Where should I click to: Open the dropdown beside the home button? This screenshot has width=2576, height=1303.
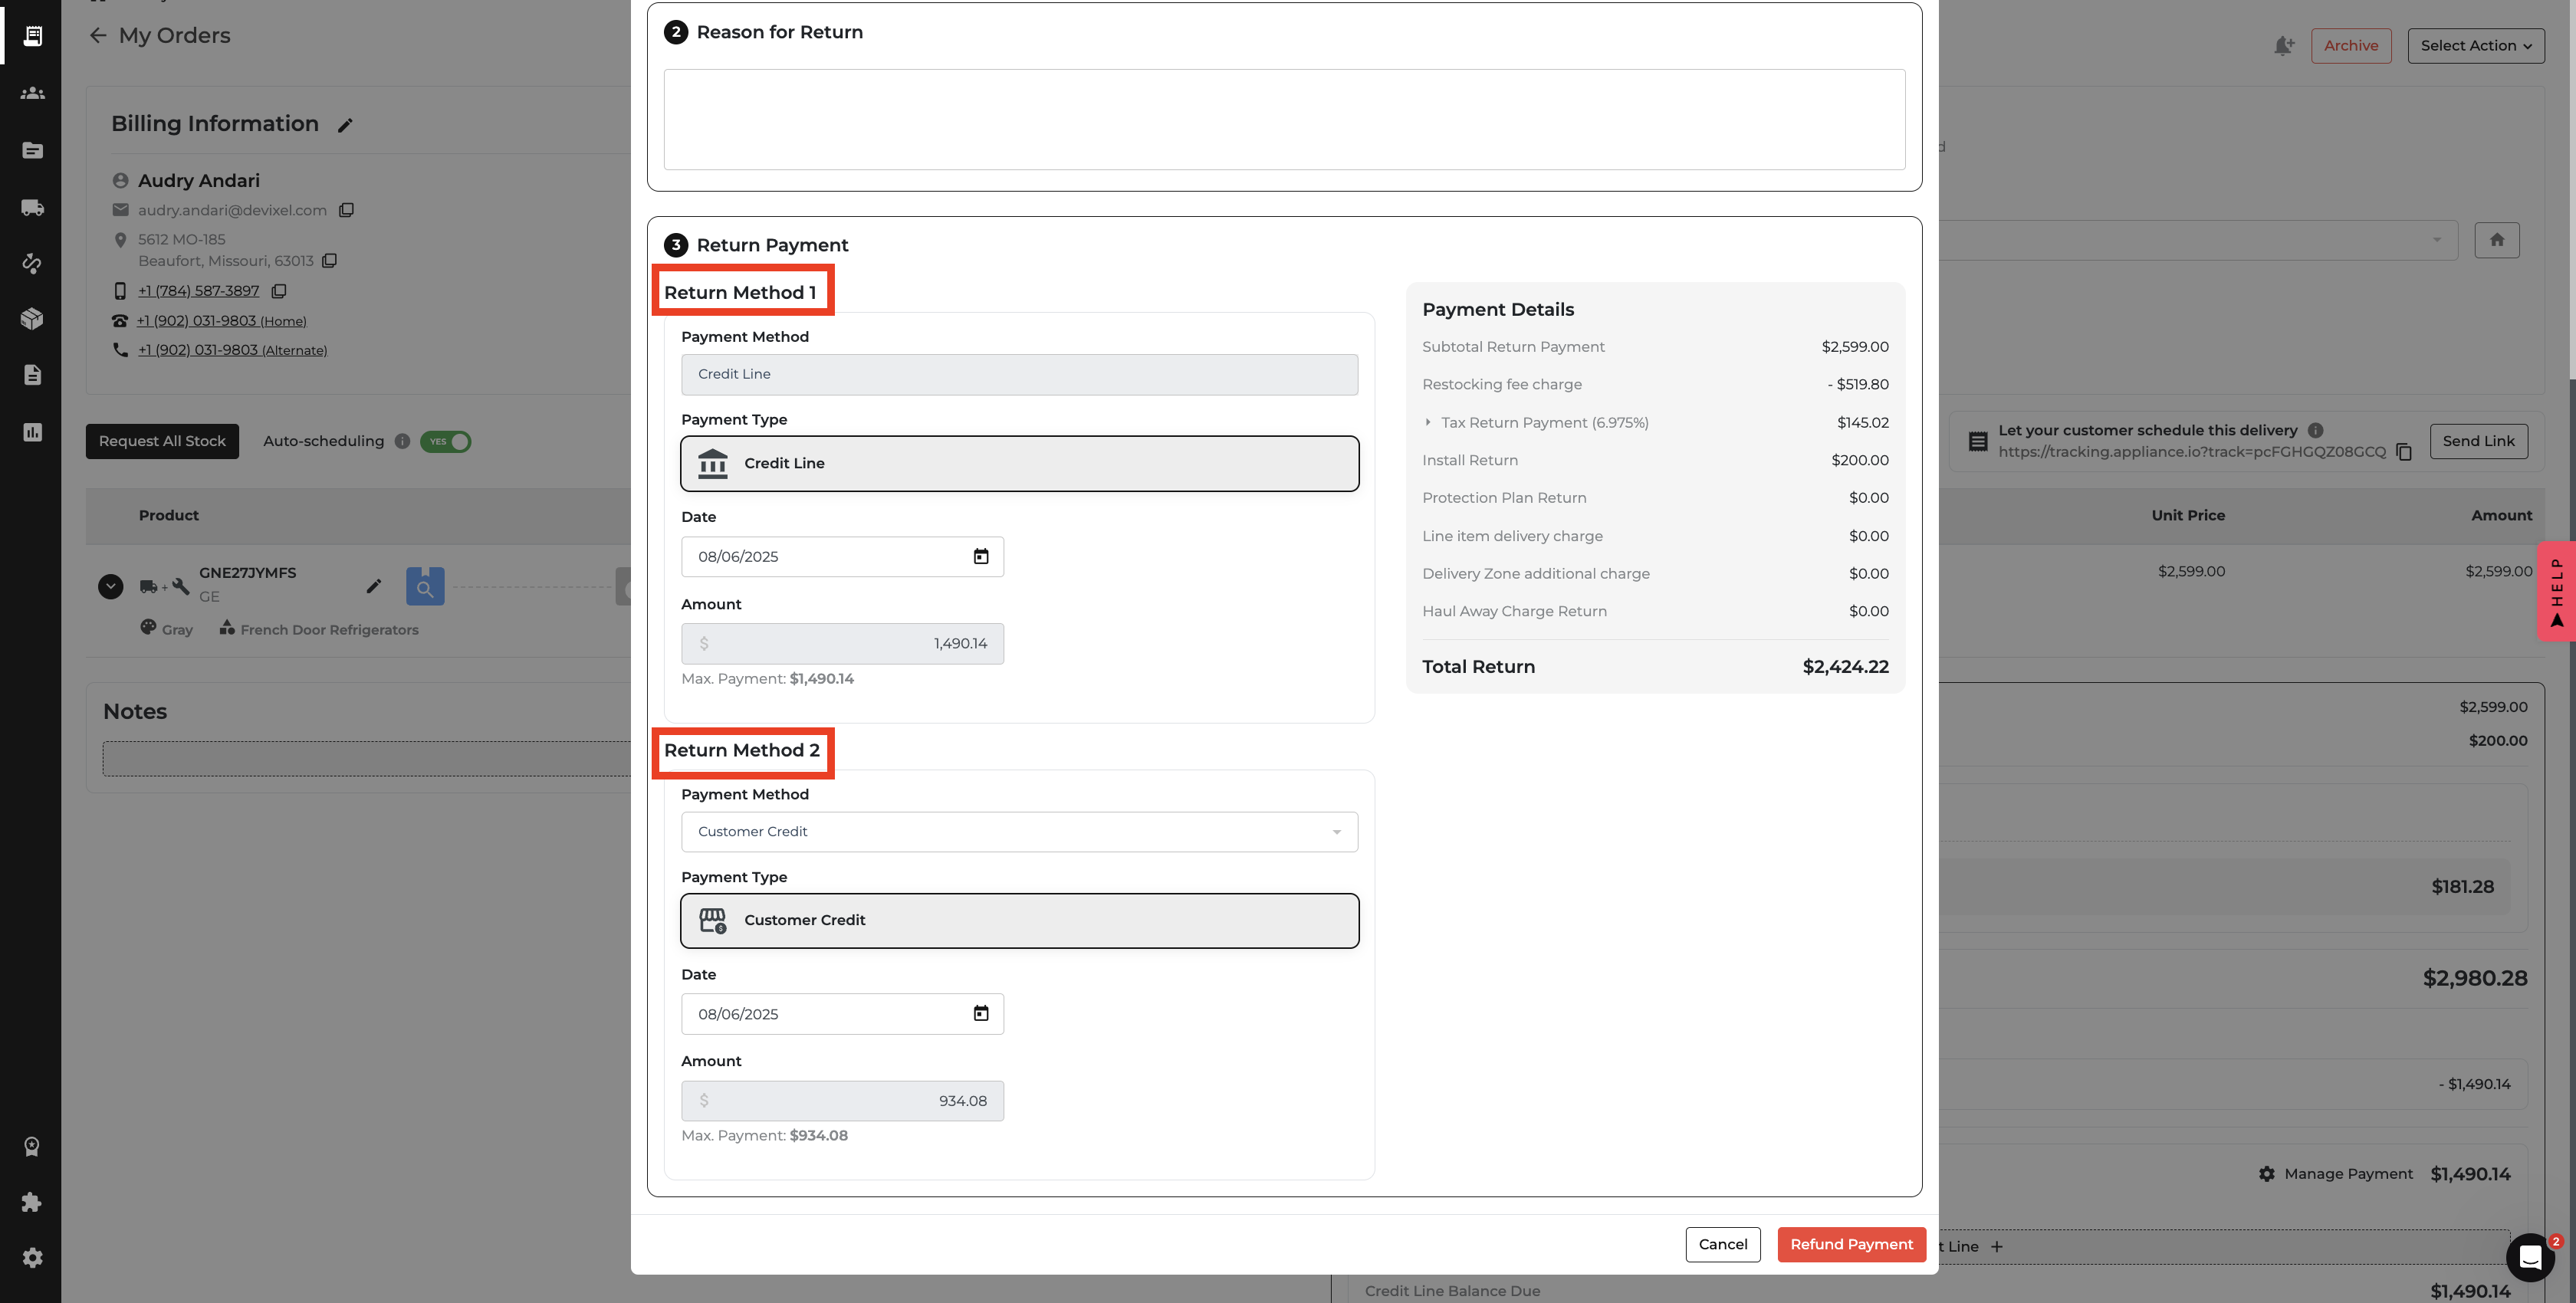pyautogui.click(x=2437, y=240)
